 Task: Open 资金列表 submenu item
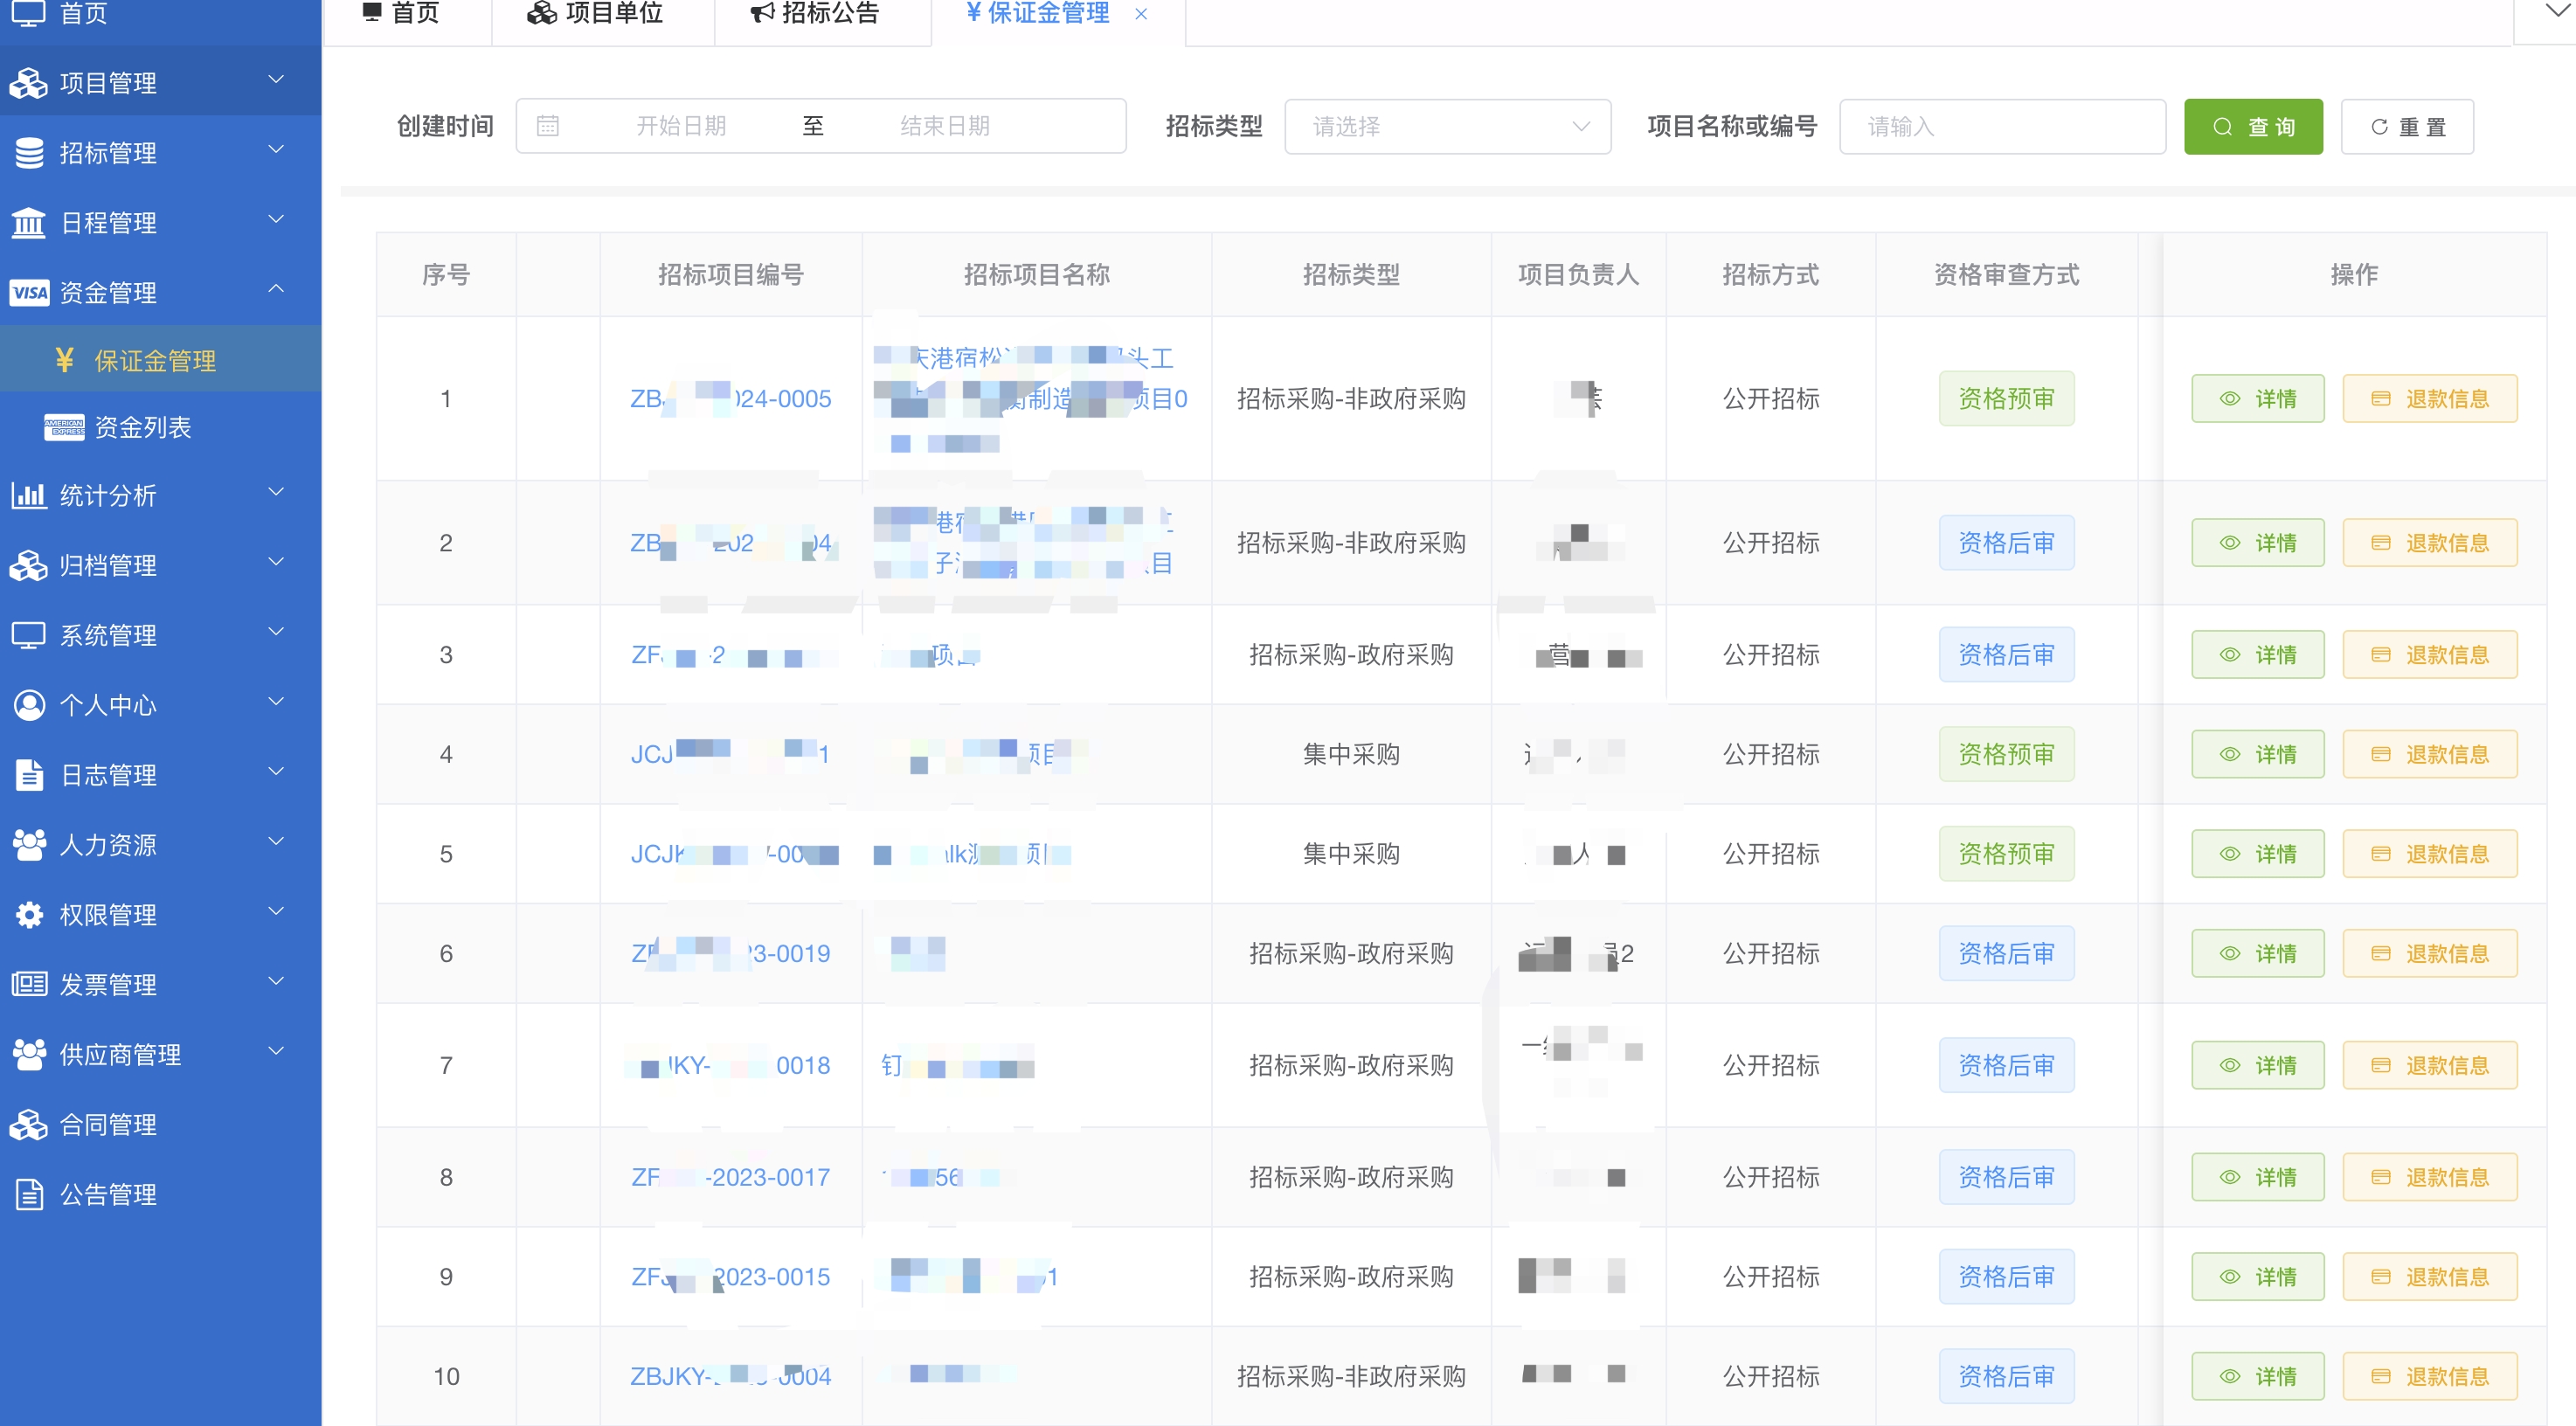(x=161, y=428)
